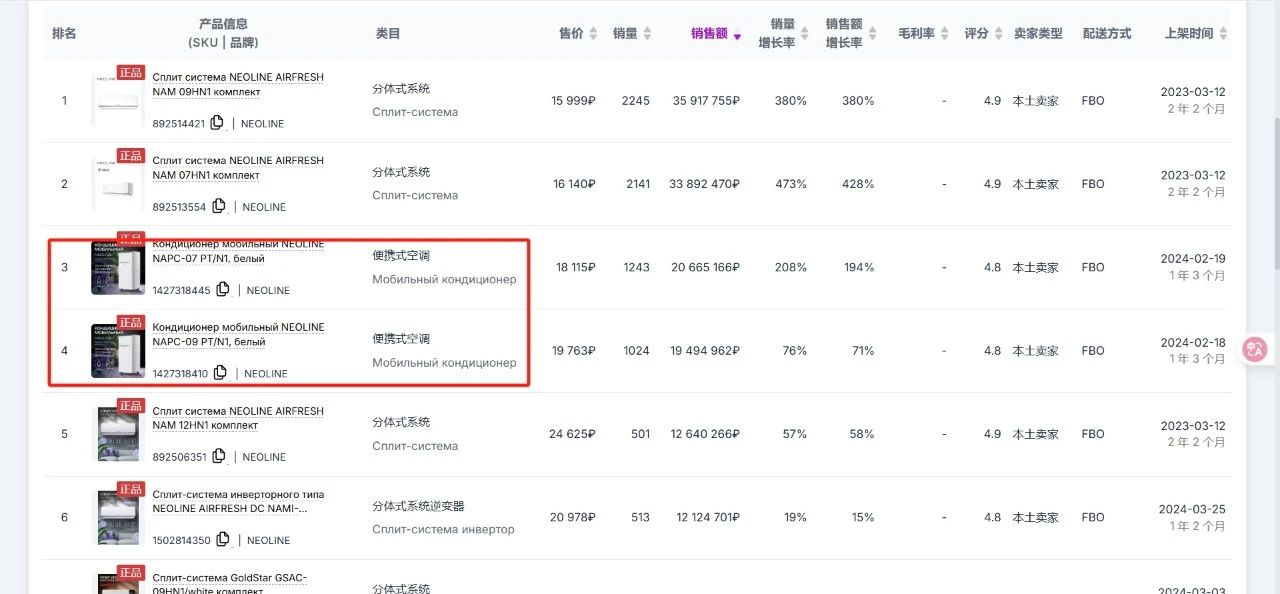Copy SKU 1427318410 via copy icon
This screenshot has width=1280, height=594.
click(x=220, y=373)
